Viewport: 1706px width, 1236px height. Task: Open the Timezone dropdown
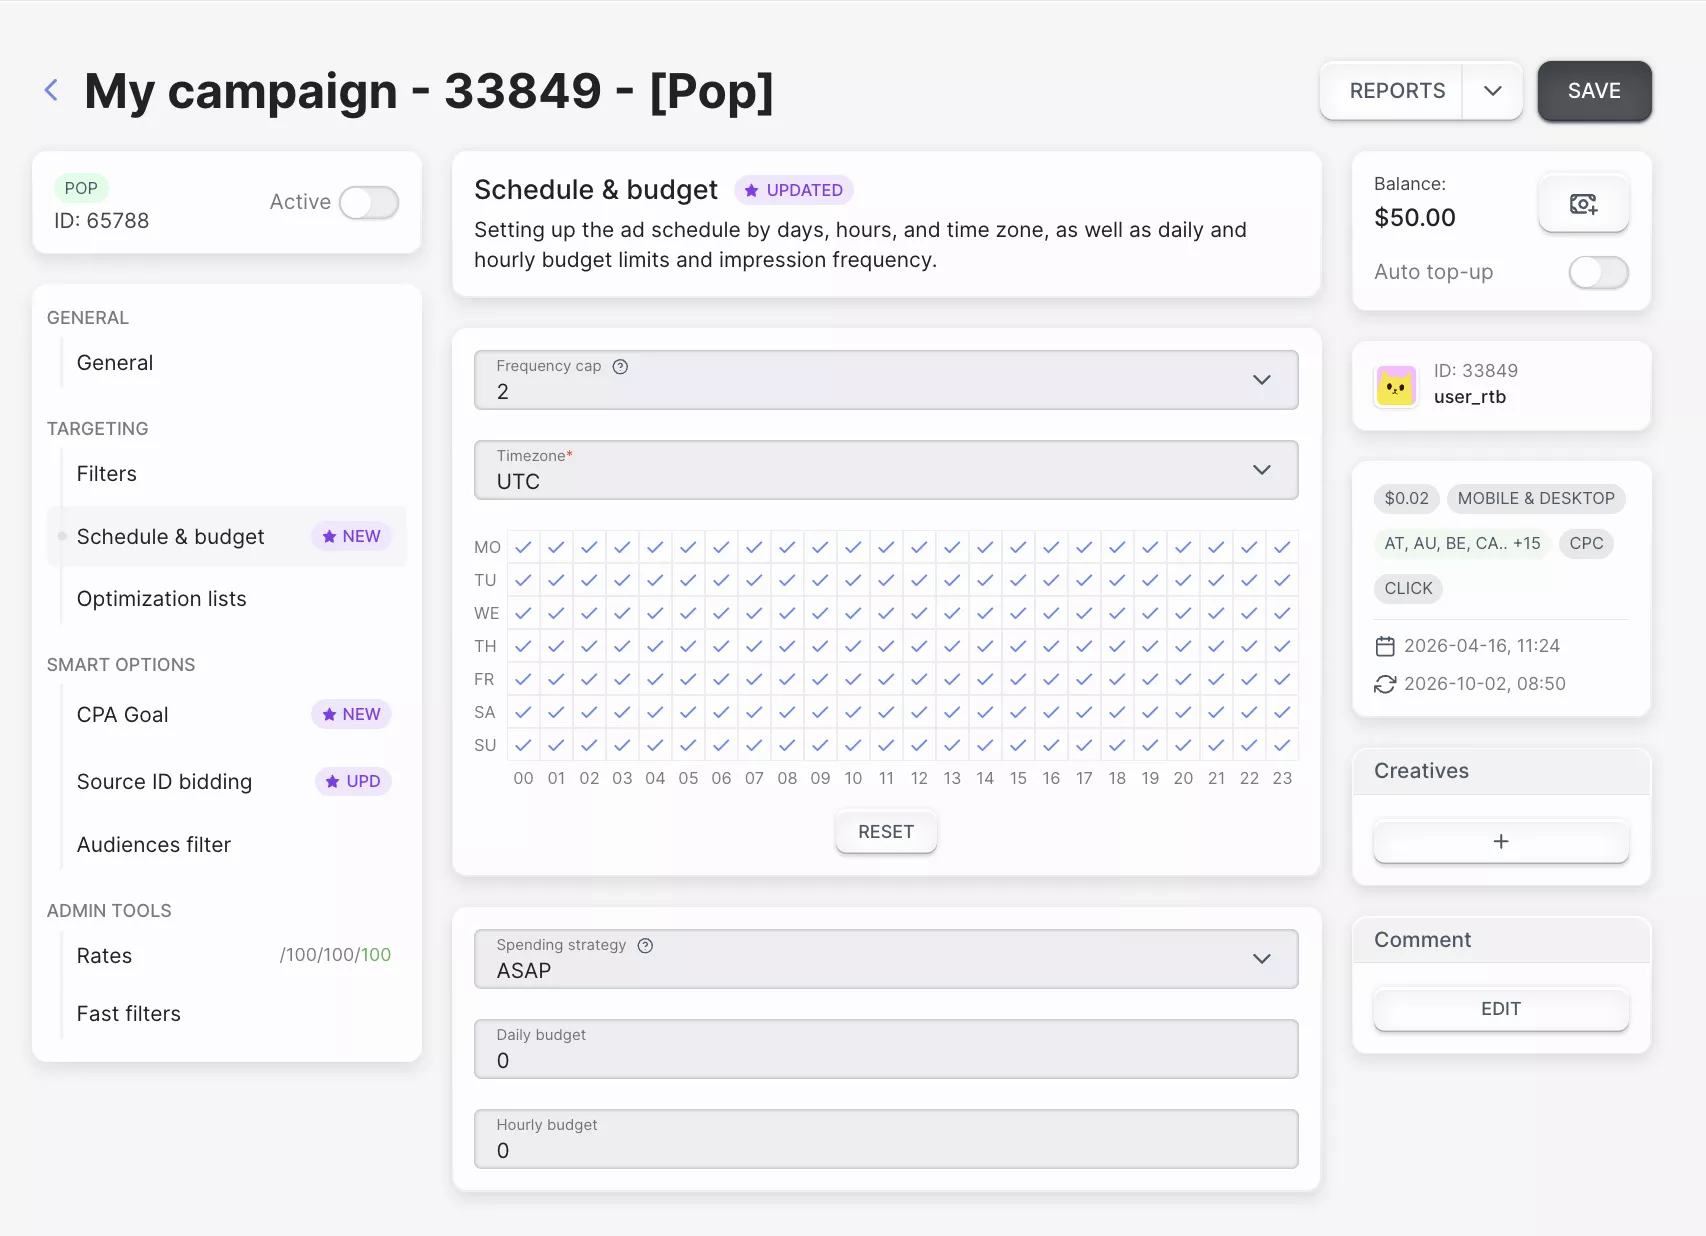tap(886, 470)
